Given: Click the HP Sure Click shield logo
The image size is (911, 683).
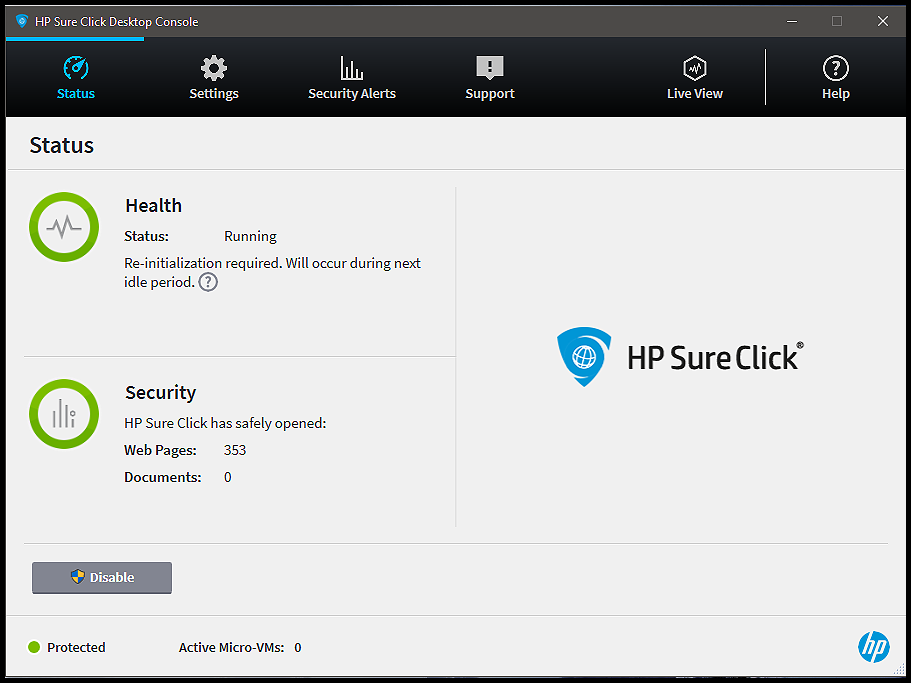Looking at the screenshot, I should coord(584,357).
